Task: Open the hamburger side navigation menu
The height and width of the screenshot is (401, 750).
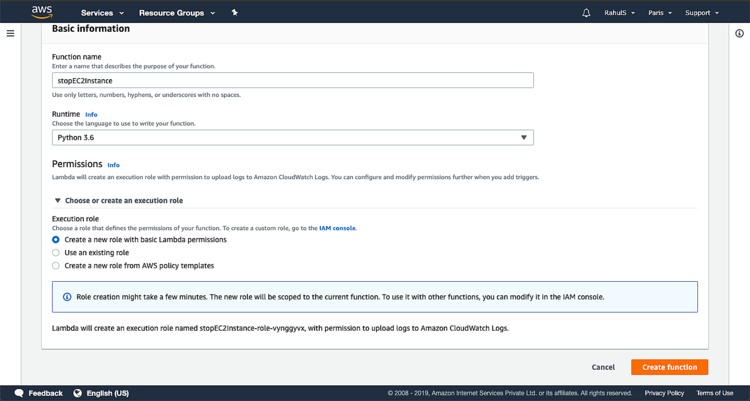Action: tap(10, 33)
